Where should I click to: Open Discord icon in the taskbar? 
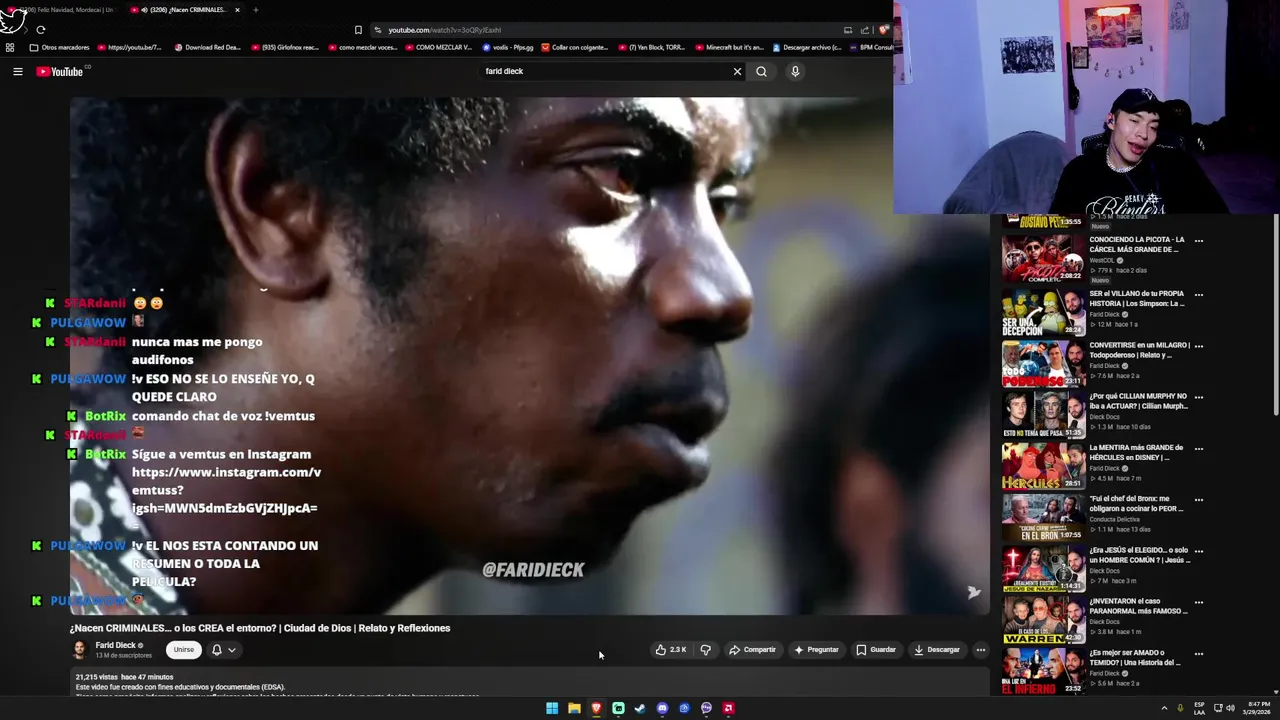[x=662, y=708]
